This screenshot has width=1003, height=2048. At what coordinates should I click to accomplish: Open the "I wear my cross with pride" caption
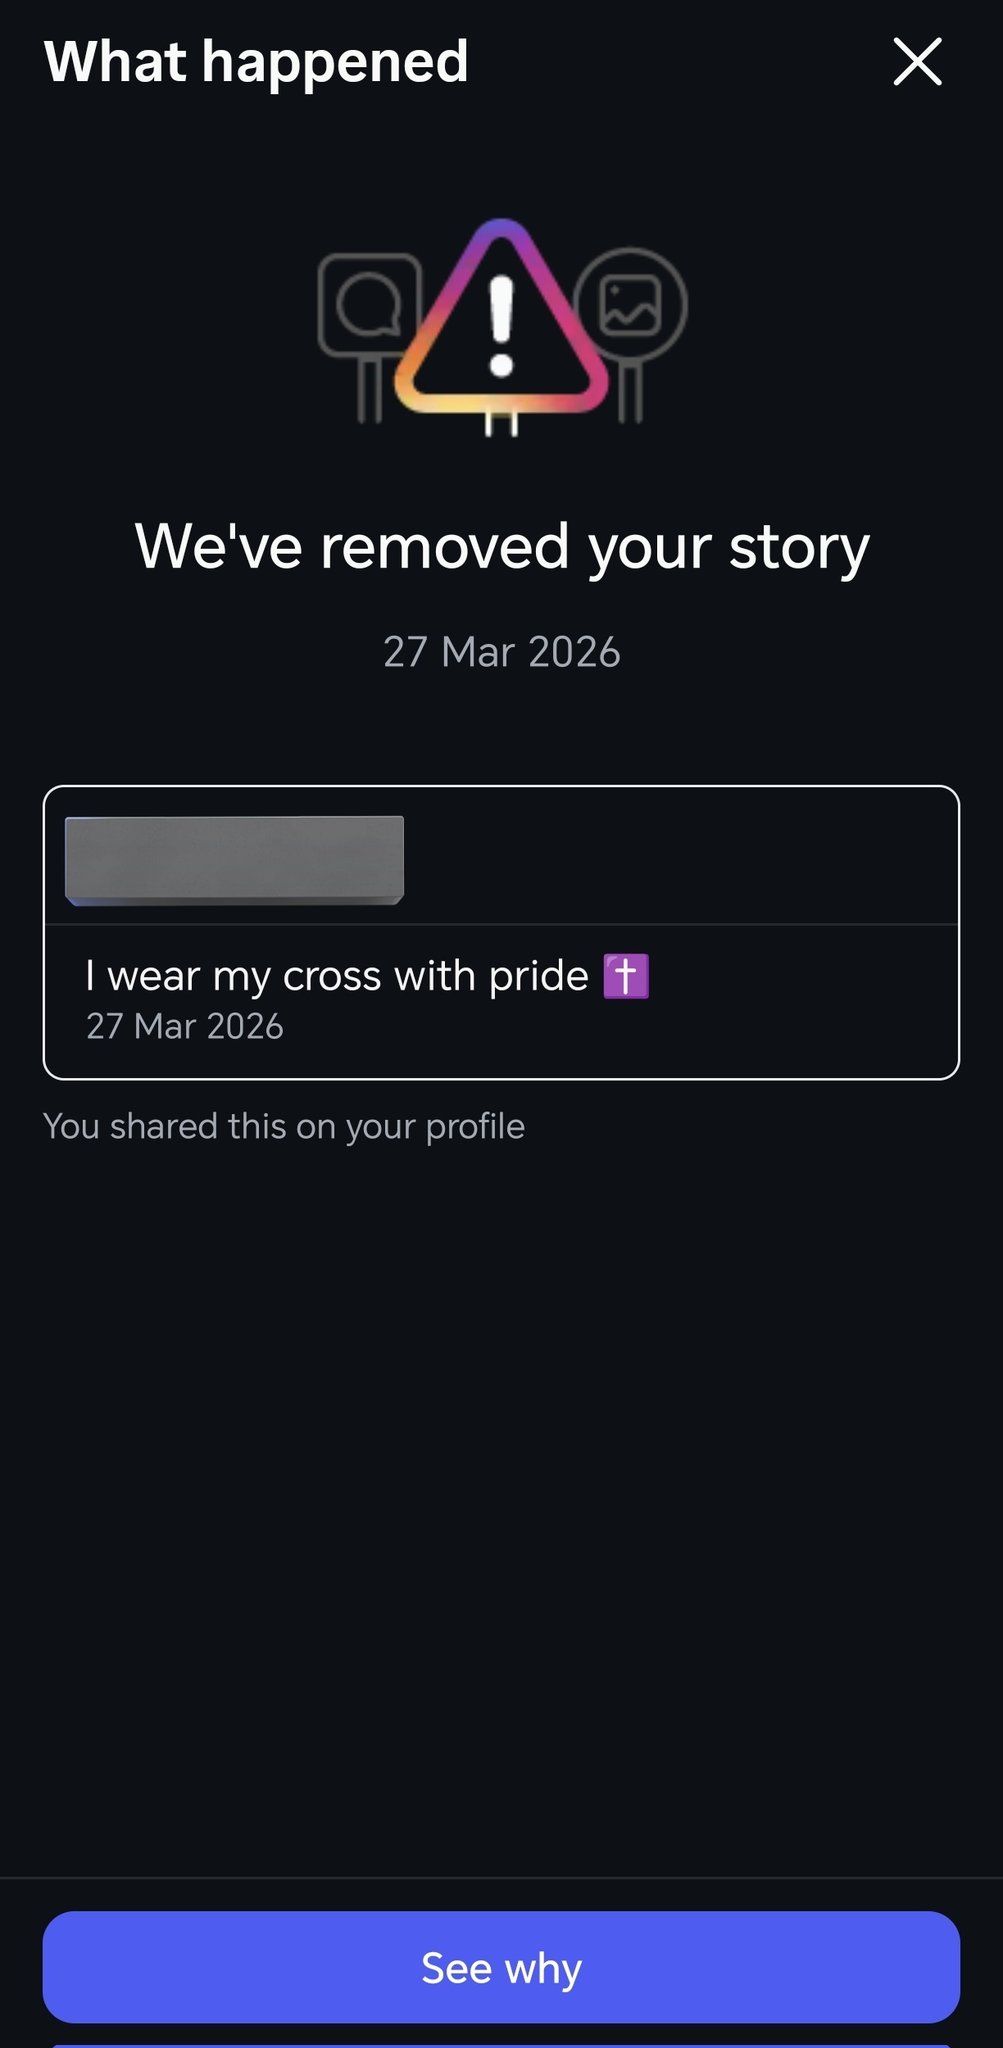[336, 976]
